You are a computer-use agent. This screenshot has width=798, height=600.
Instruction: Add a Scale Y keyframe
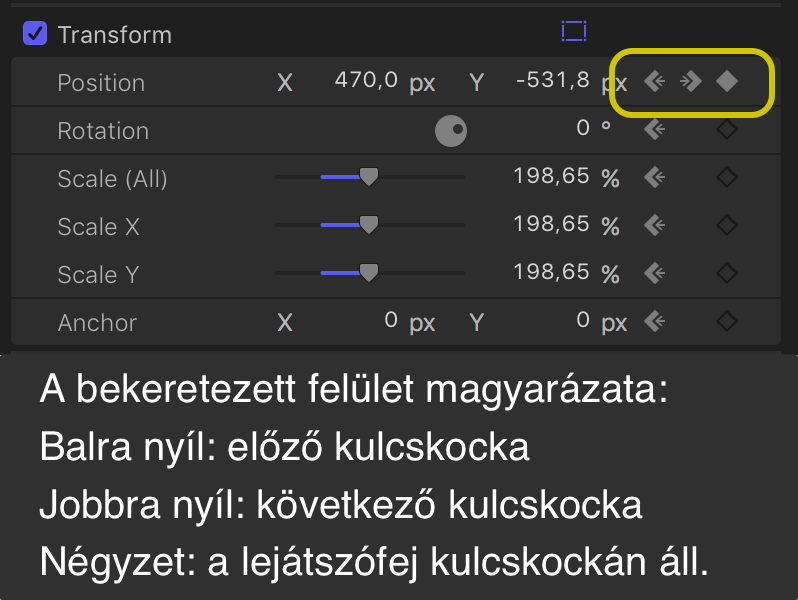coord(727,273)
